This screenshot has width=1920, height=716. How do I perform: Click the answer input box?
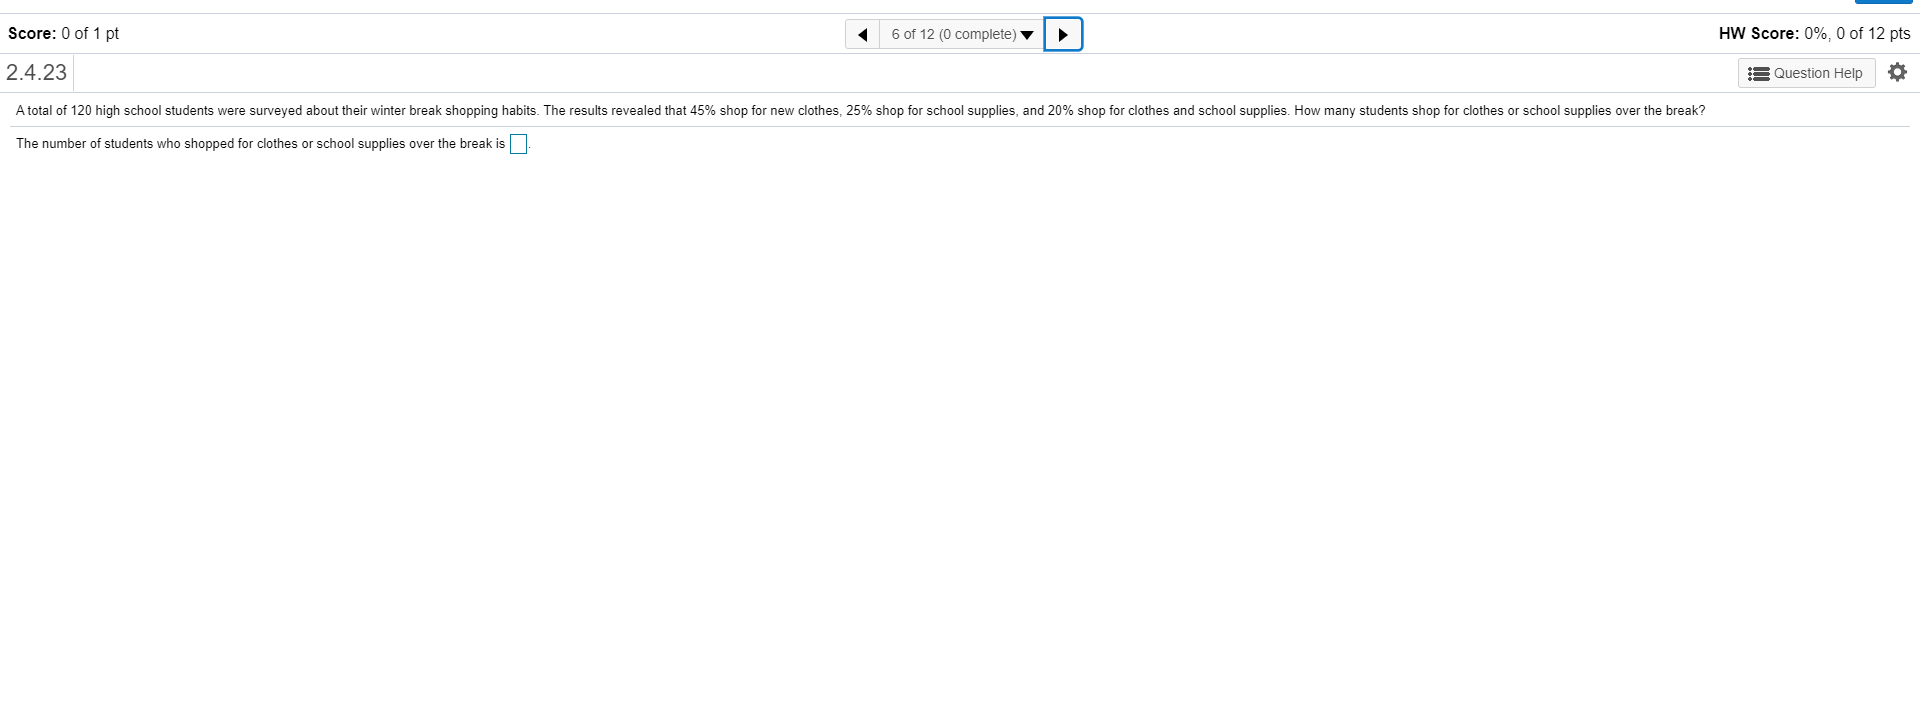click(x=518, y=144)
